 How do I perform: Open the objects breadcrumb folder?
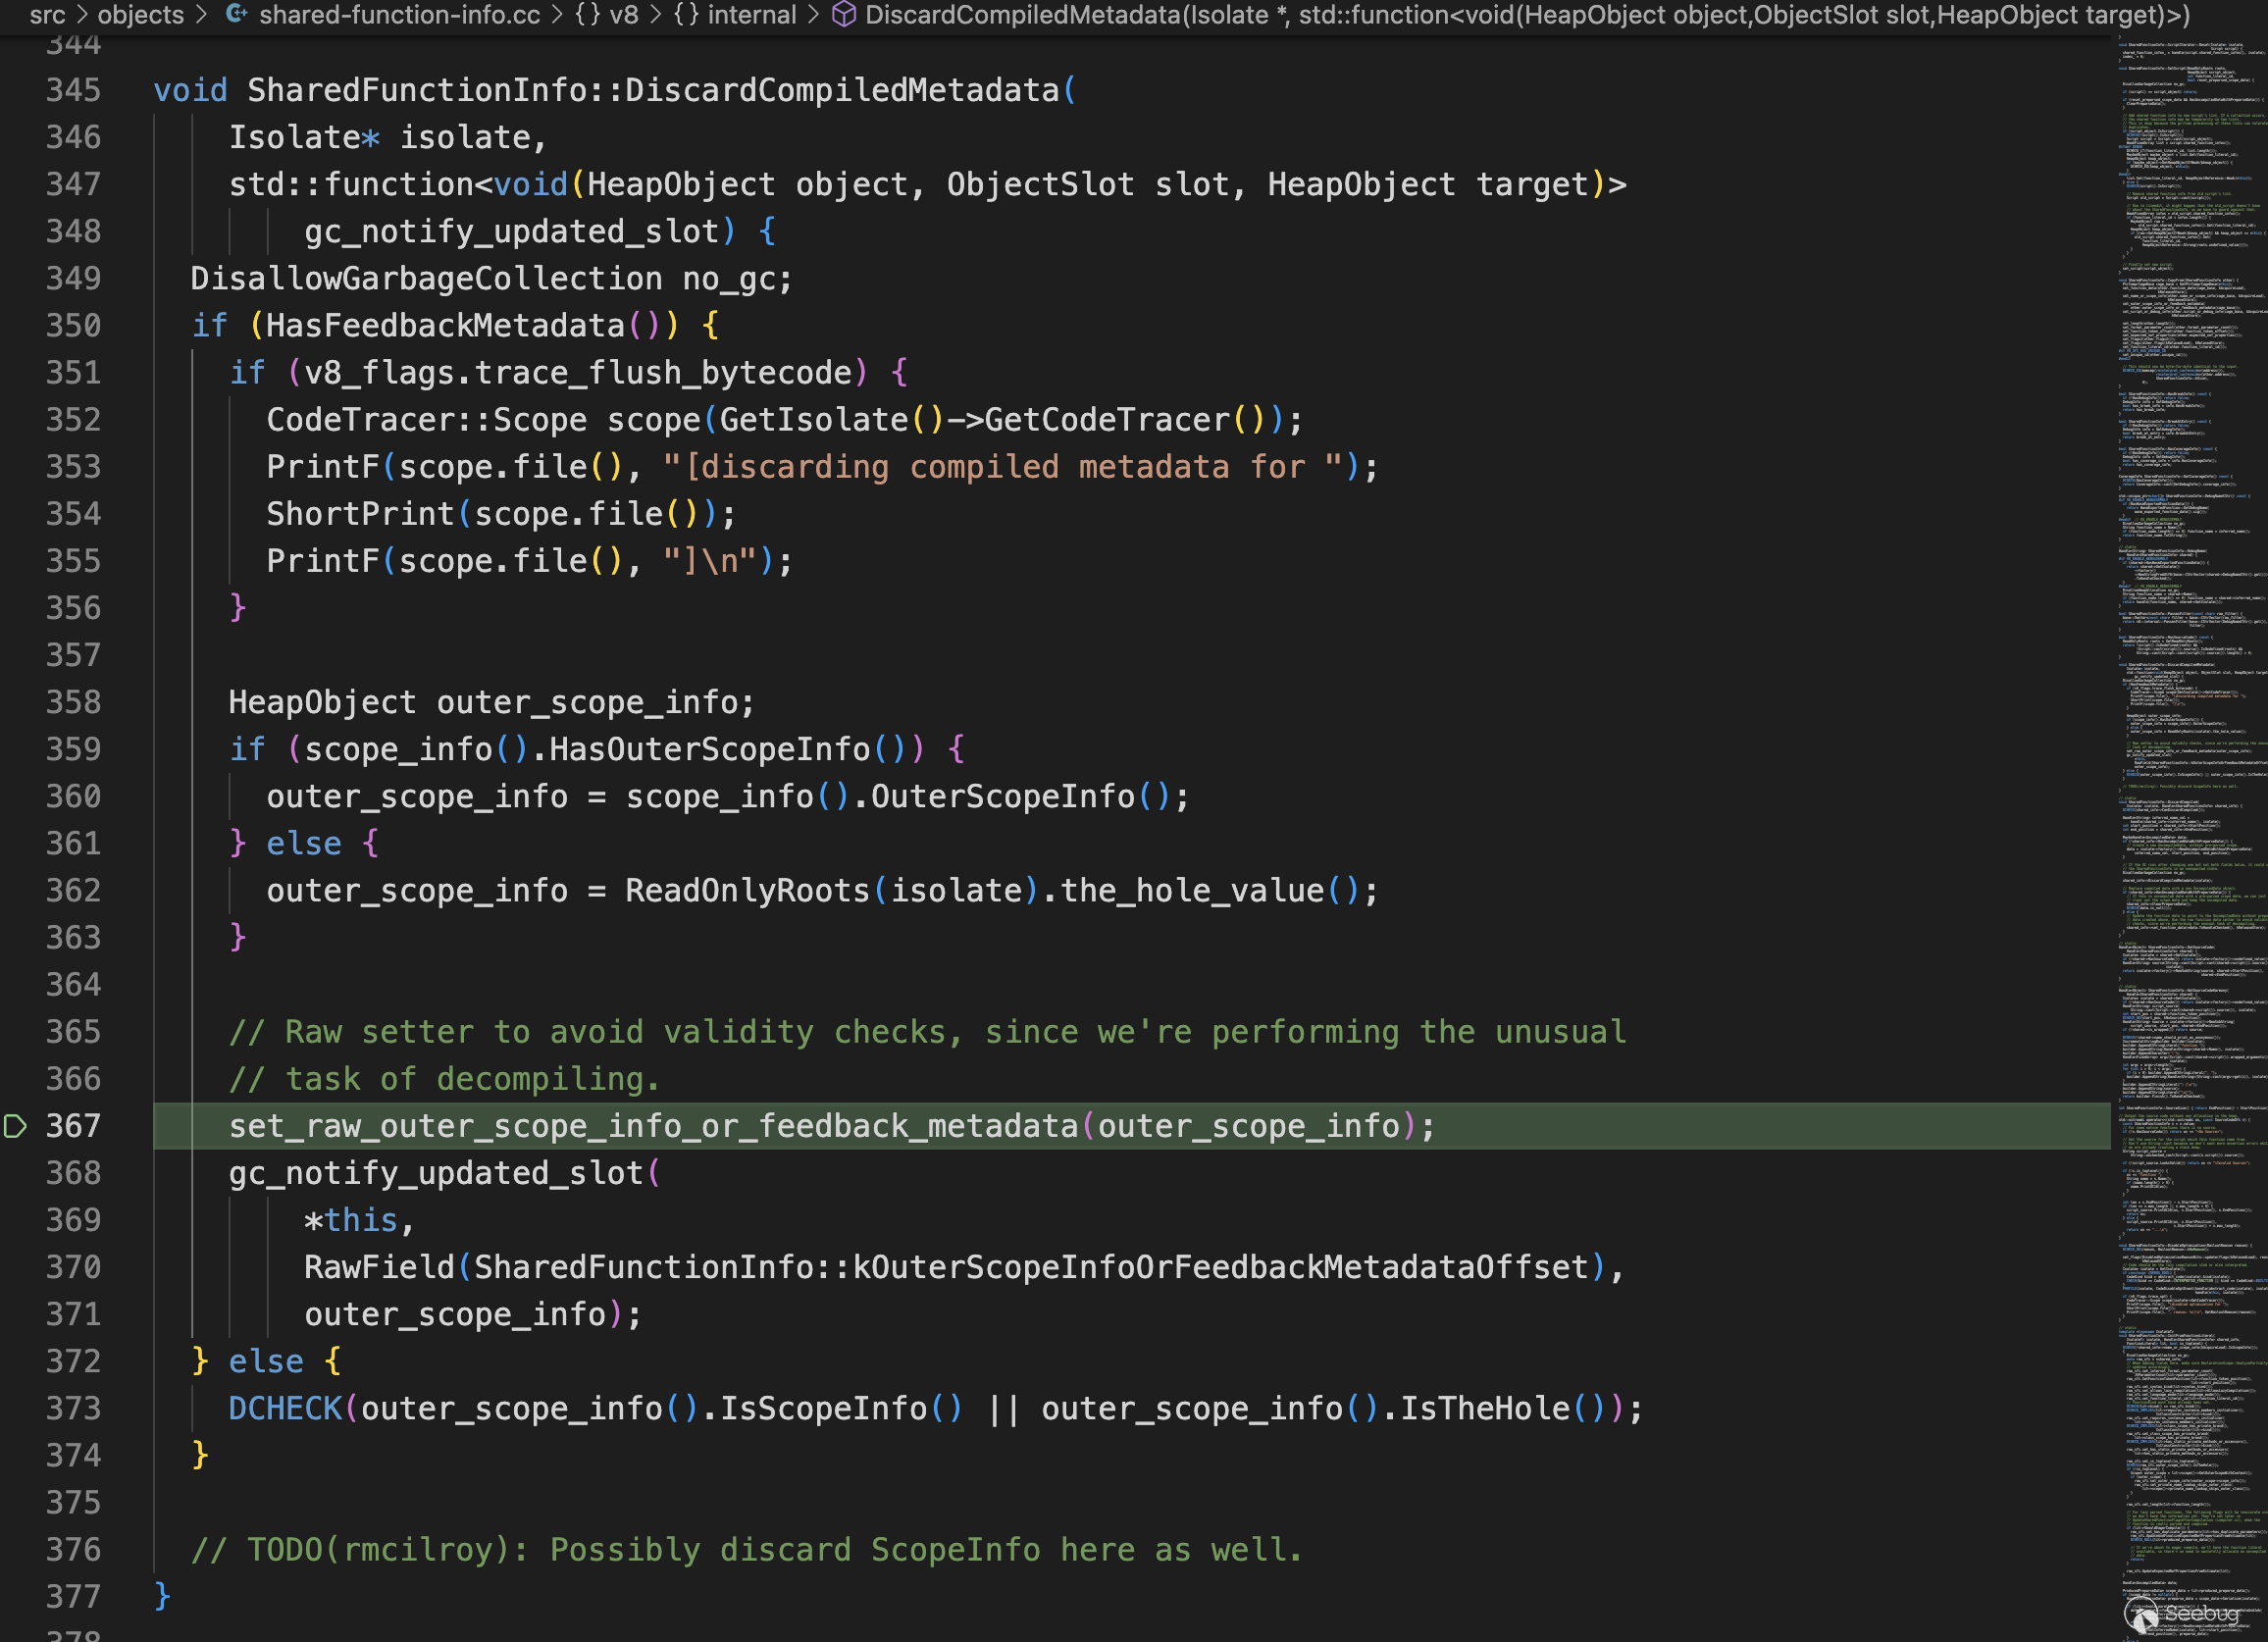140,14
